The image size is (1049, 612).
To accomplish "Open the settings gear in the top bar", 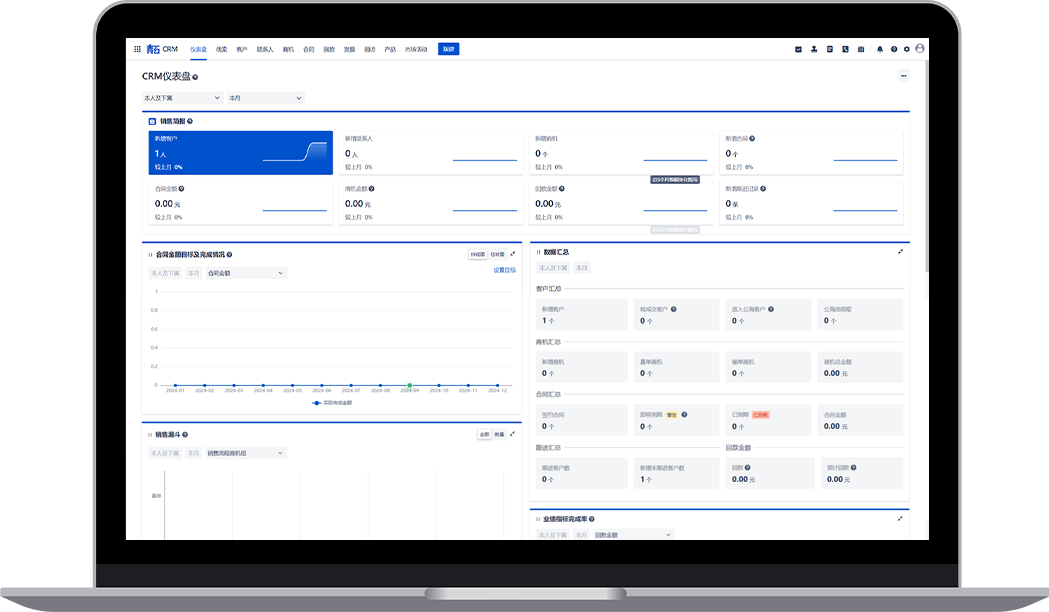I will coord(907,49).
